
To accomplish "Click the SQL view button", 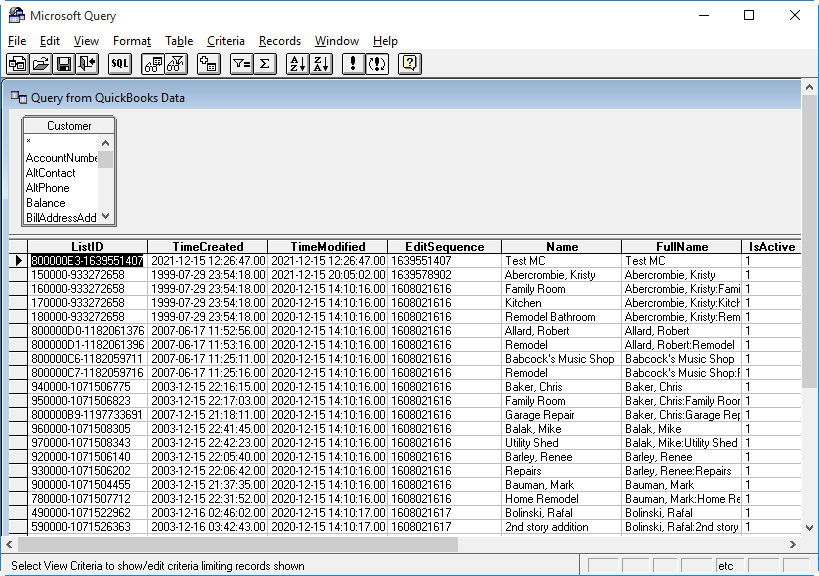I will (x=120, y=64).
